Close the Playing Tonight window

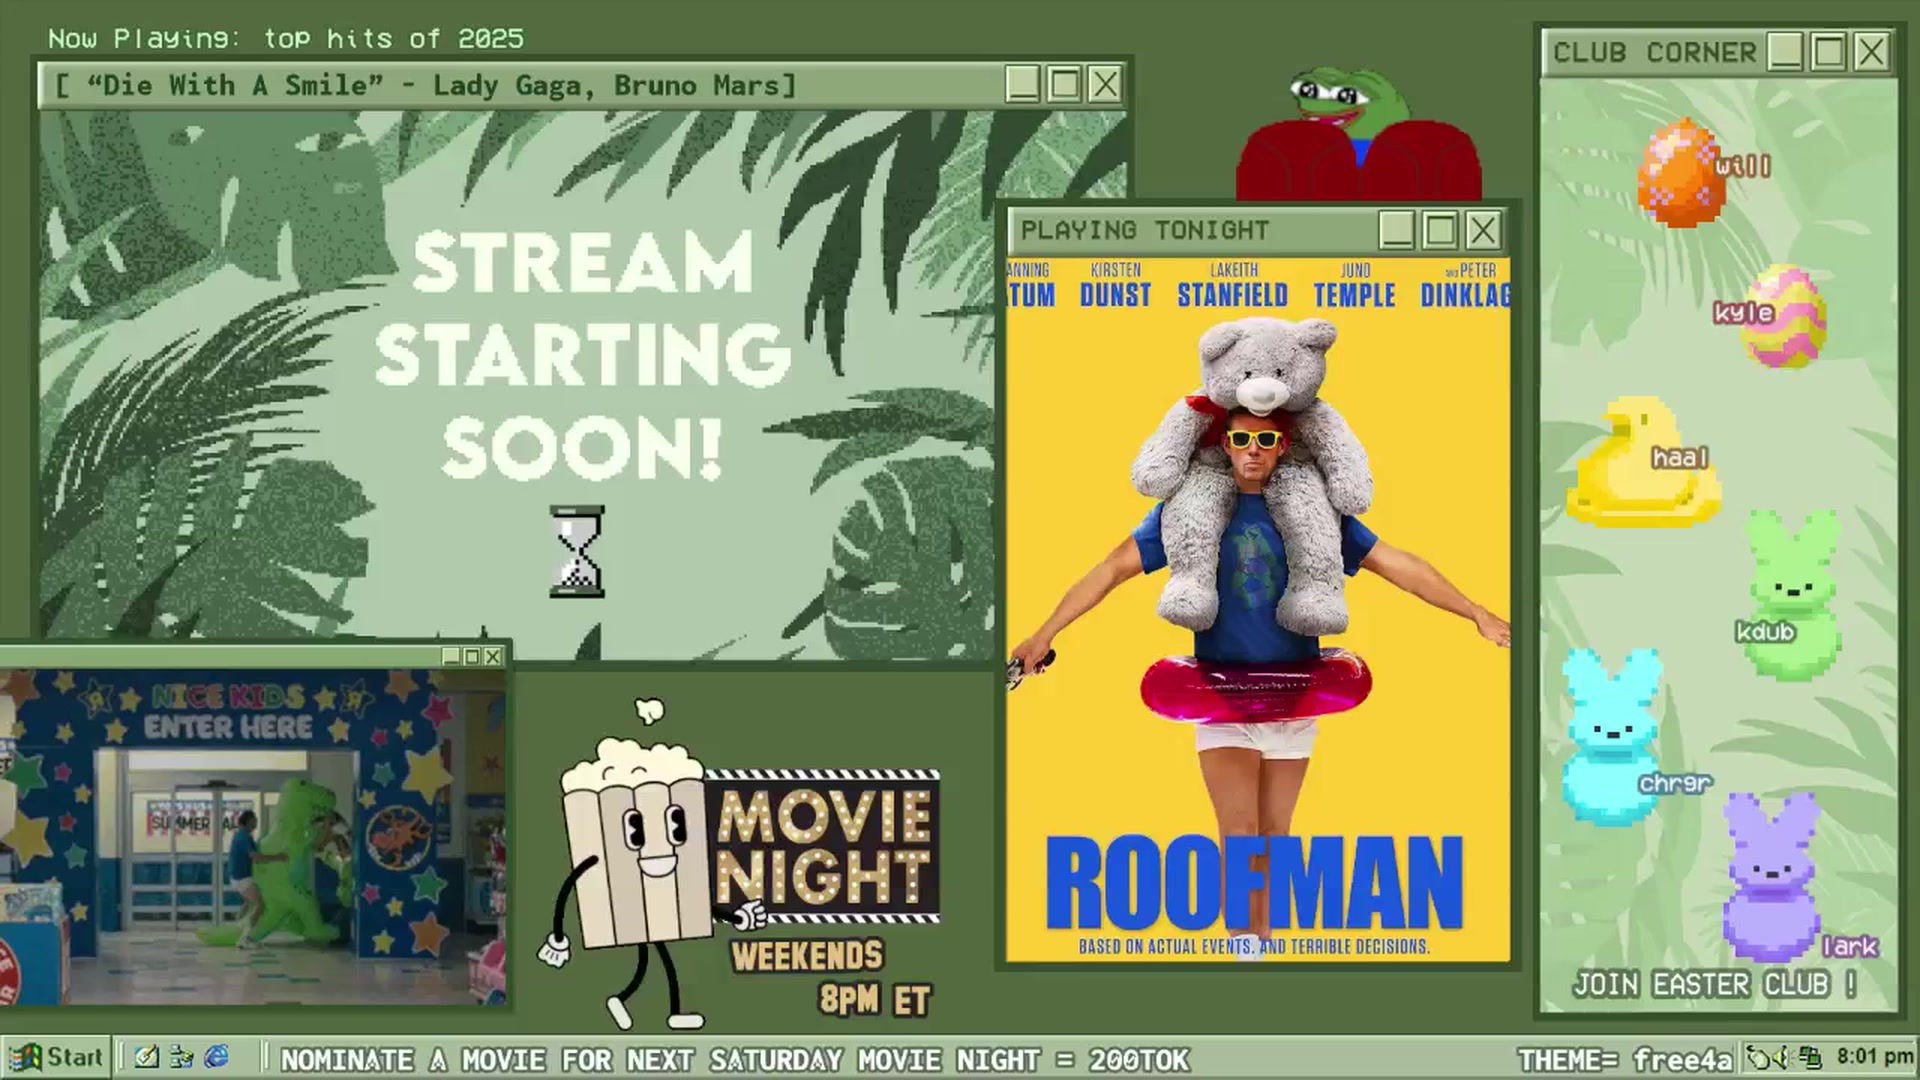[x=1483, y=231]
